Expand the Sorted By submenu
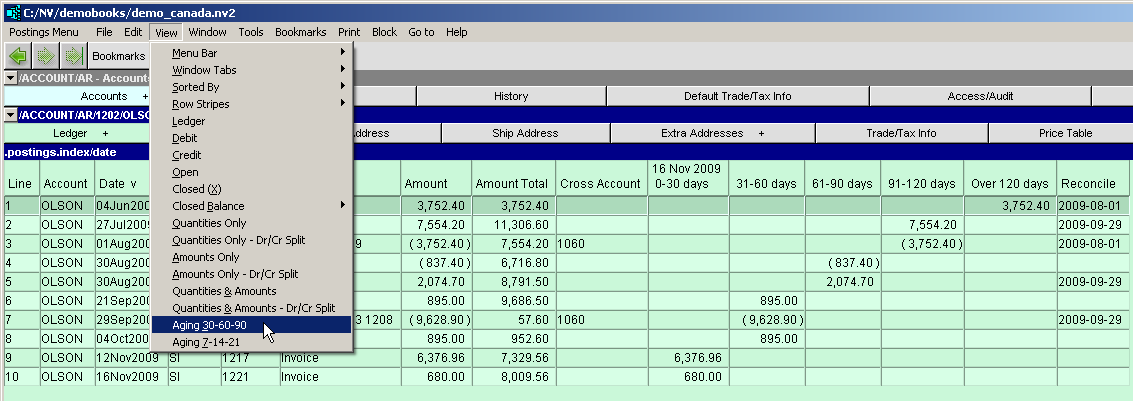The image size is (1133, 401). [x=195, y=87]
